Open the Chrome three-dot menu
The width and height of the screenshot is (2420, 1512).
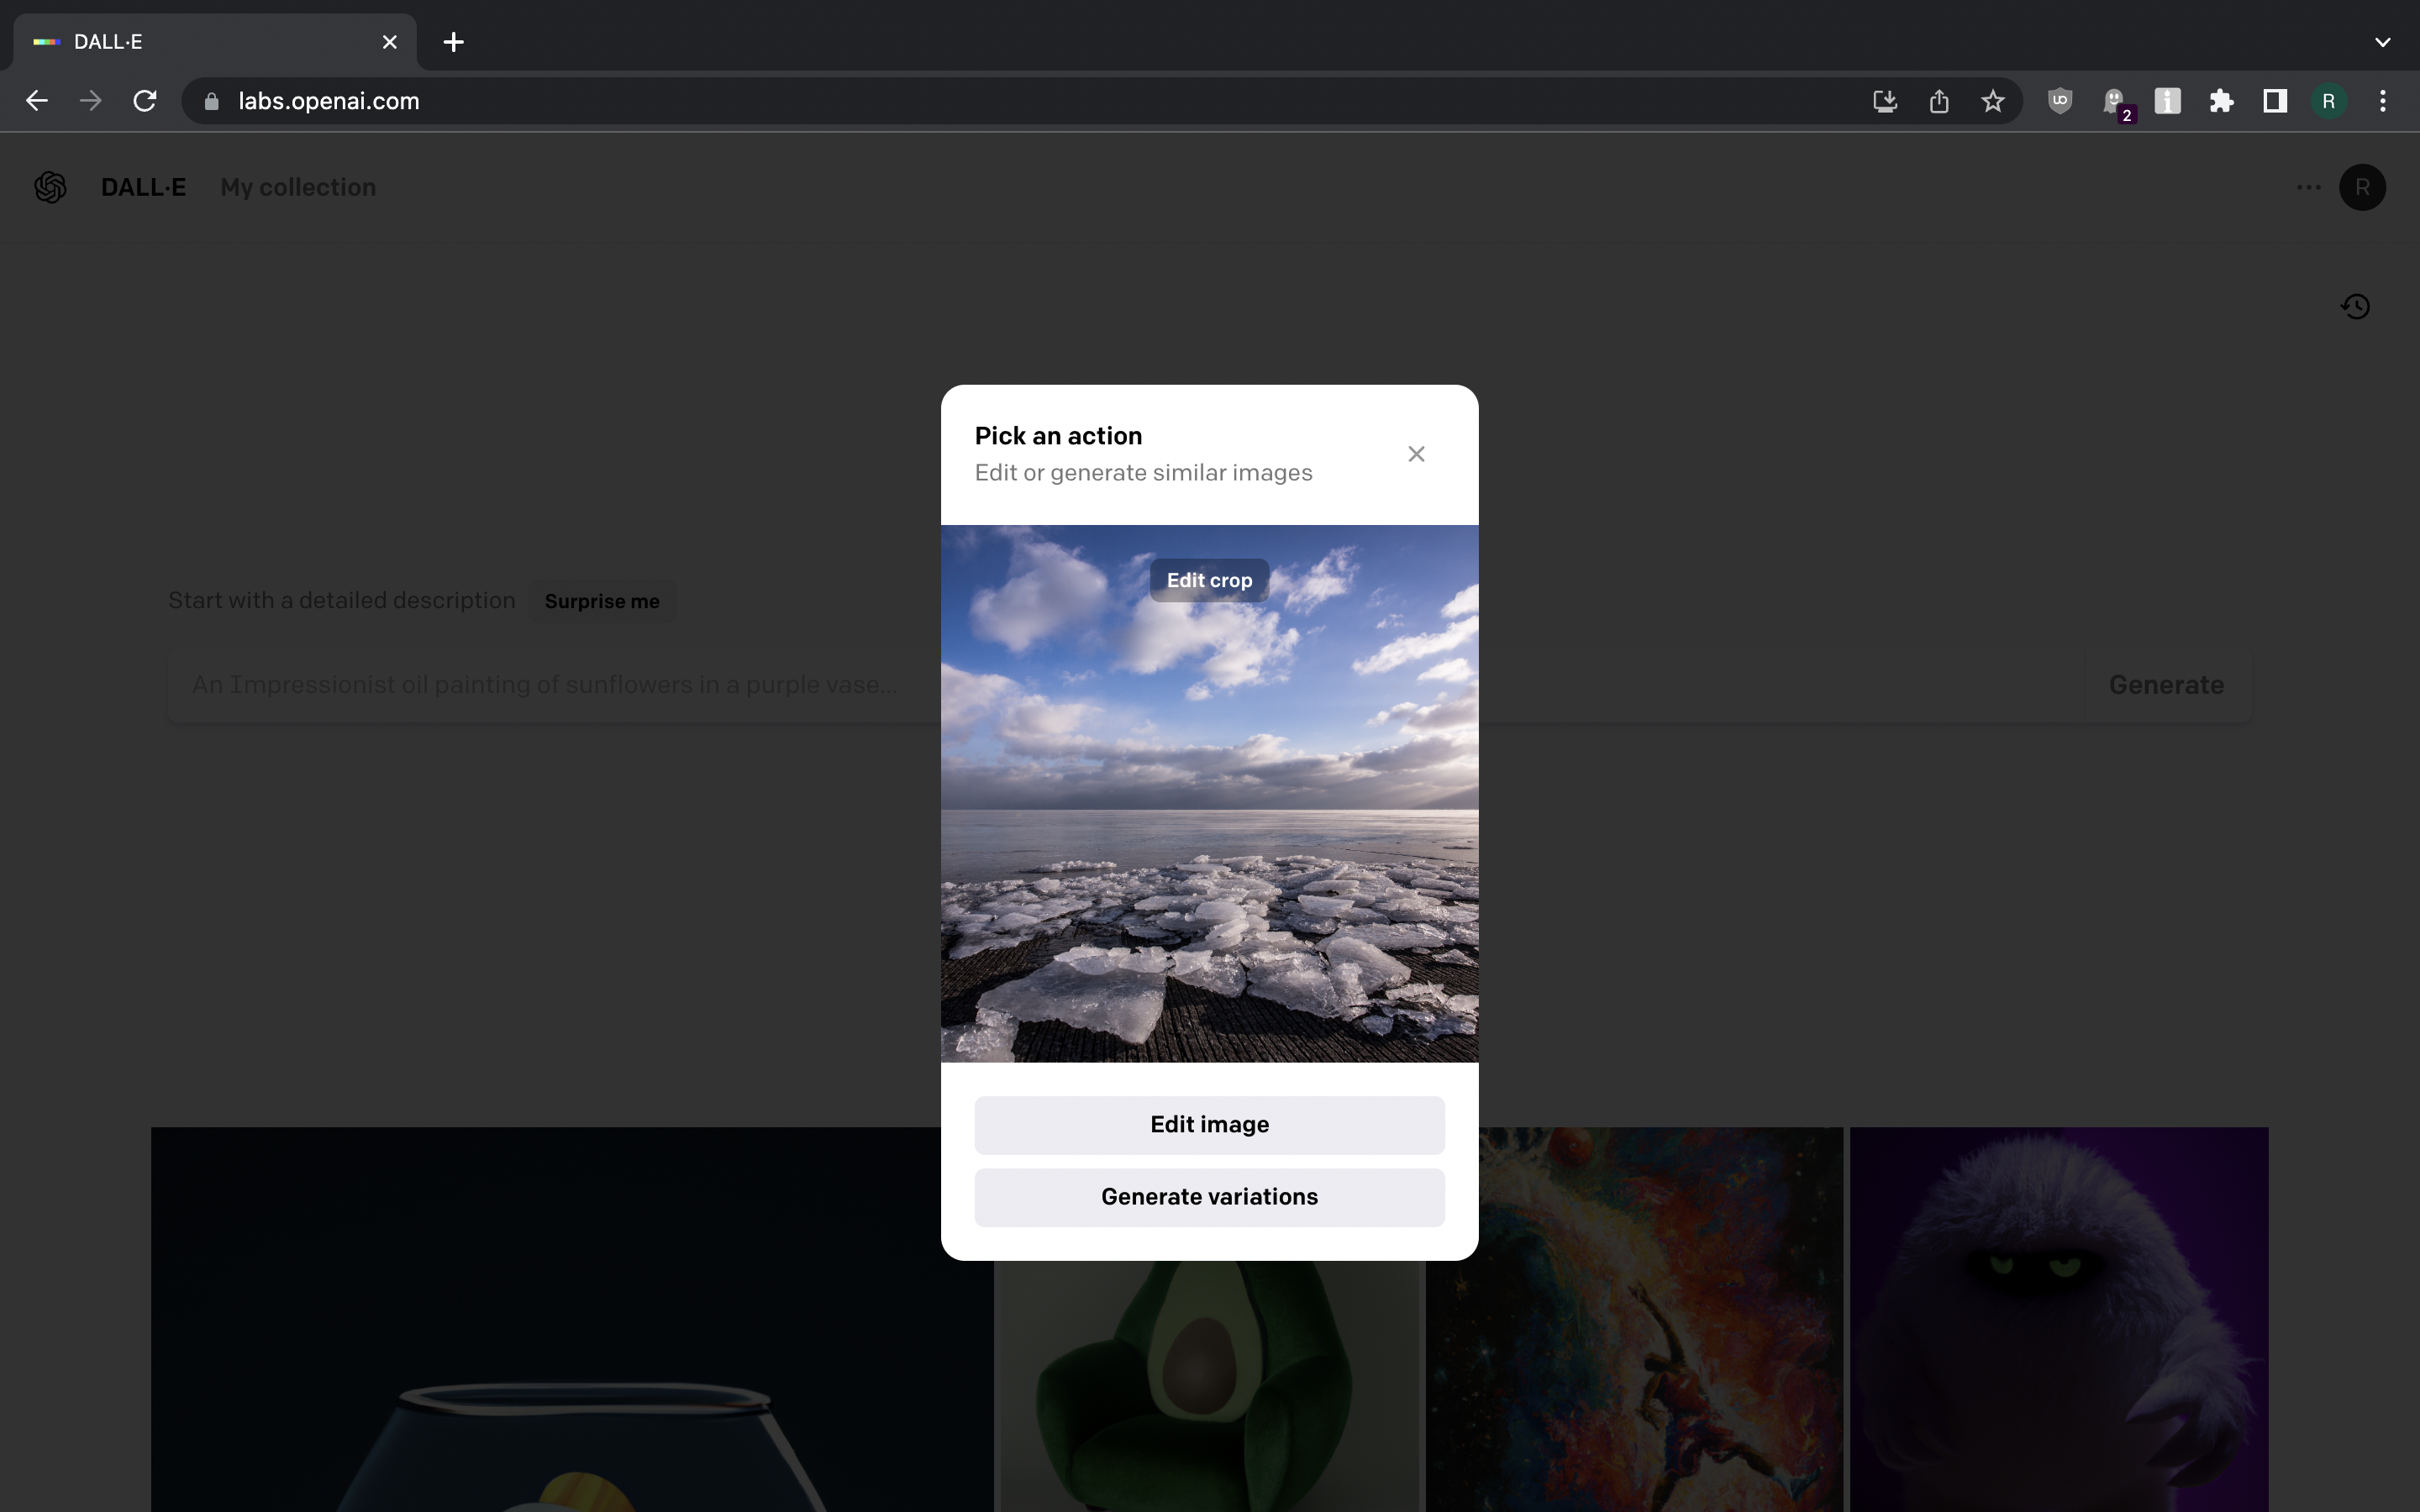pos(2383,101)
